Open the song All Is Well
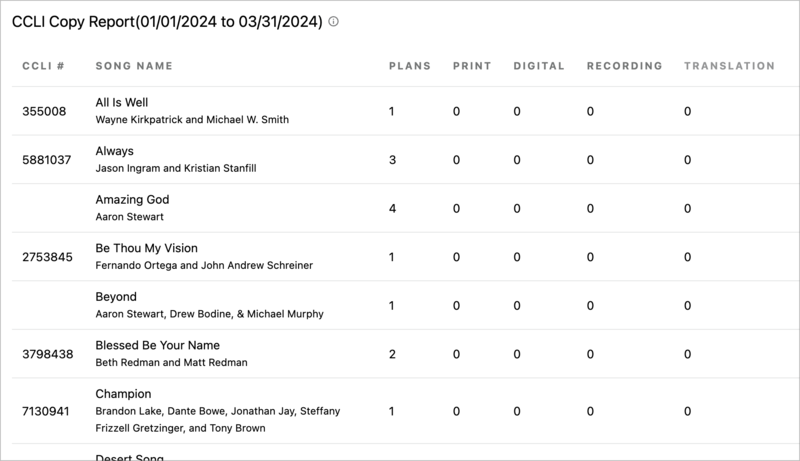 point(122,102)
